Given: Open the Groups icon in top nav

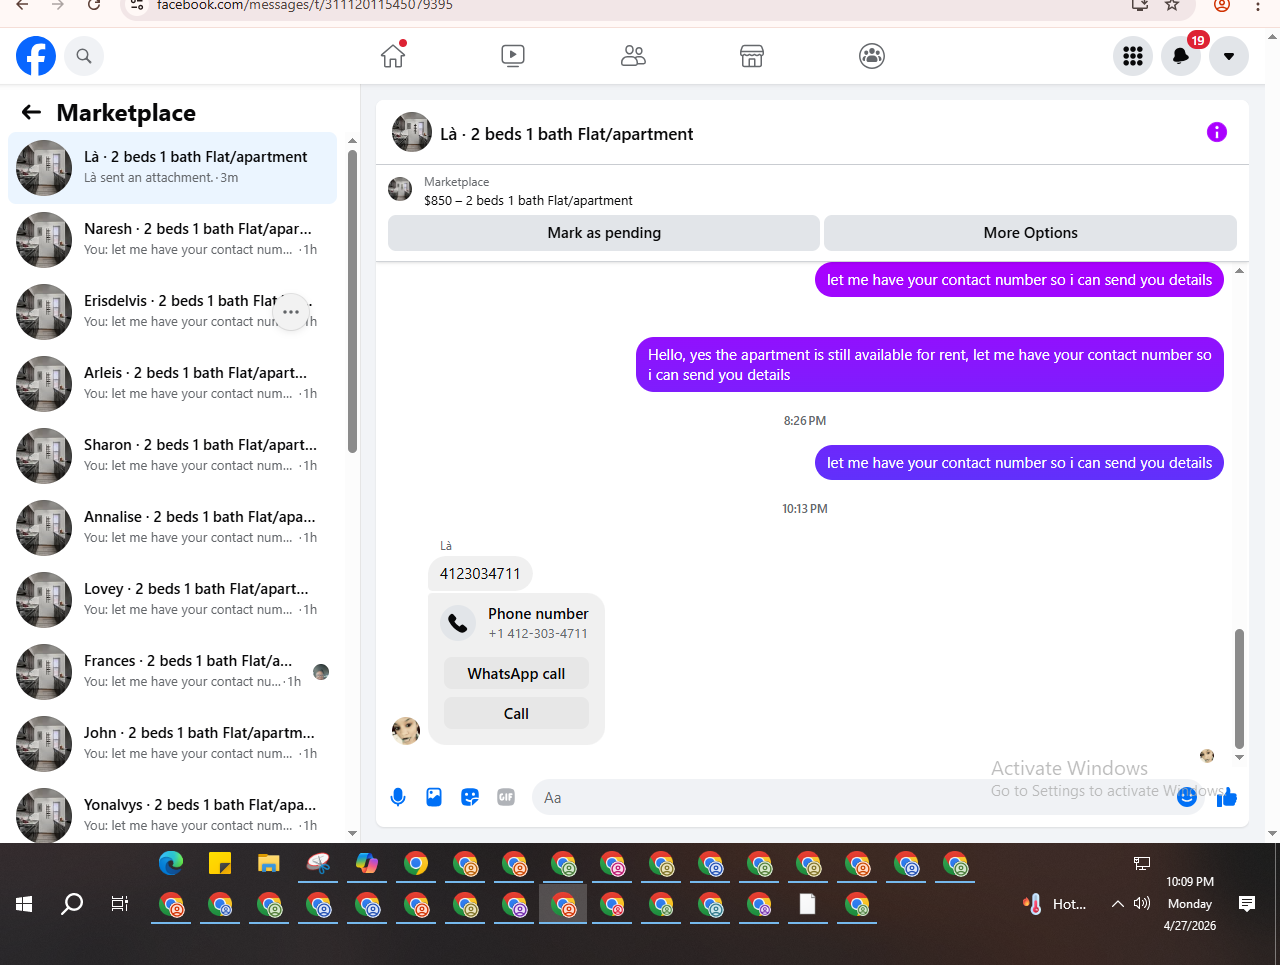Looking at the screenshot, I should coord(872,56).
